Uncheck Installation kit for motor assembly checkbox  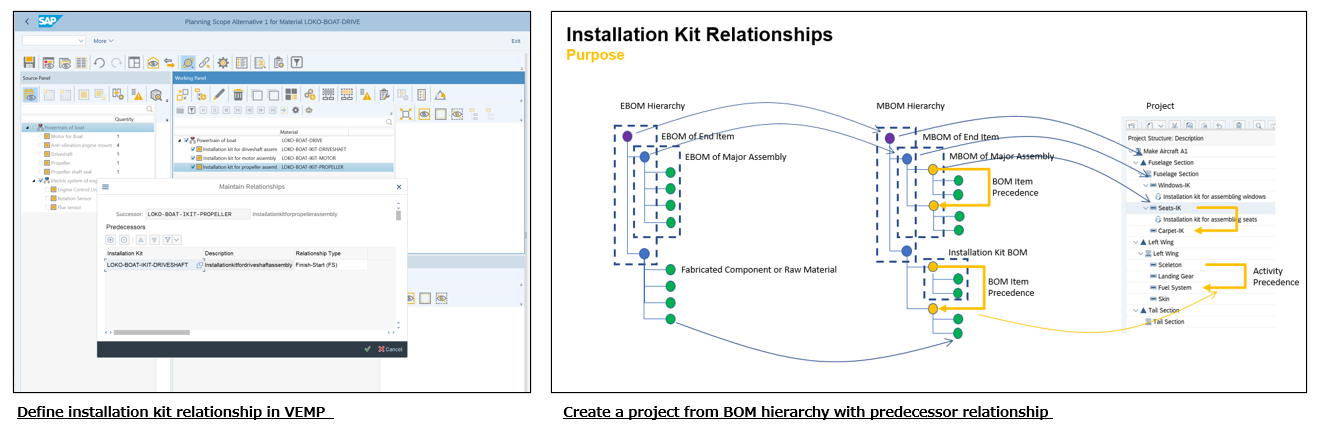pos(193,158)
